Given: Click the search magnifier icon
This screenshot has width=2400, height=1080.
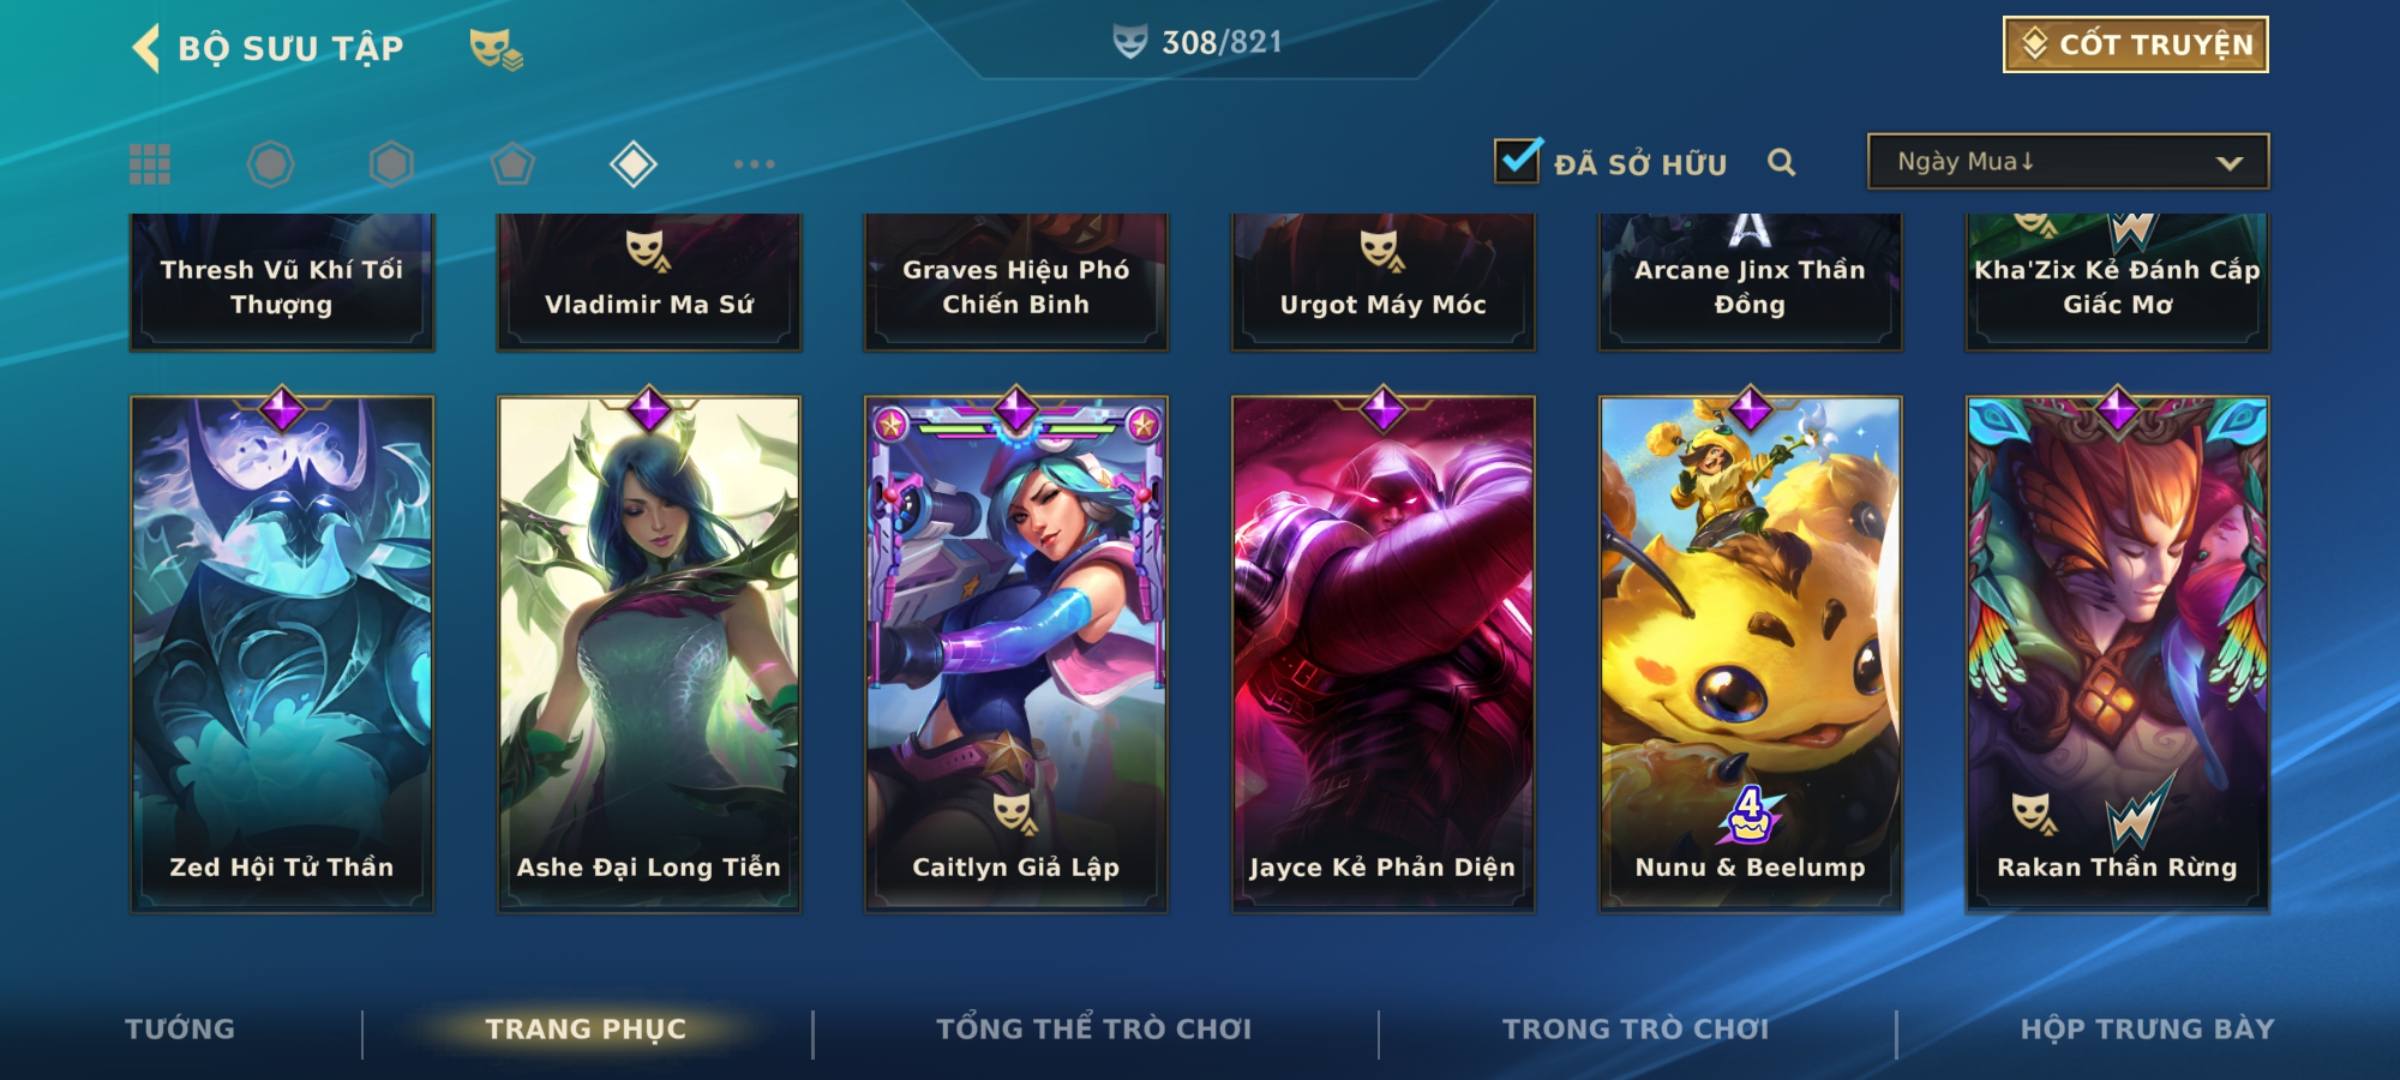Looking at the screenshot, I should 1781,162.
